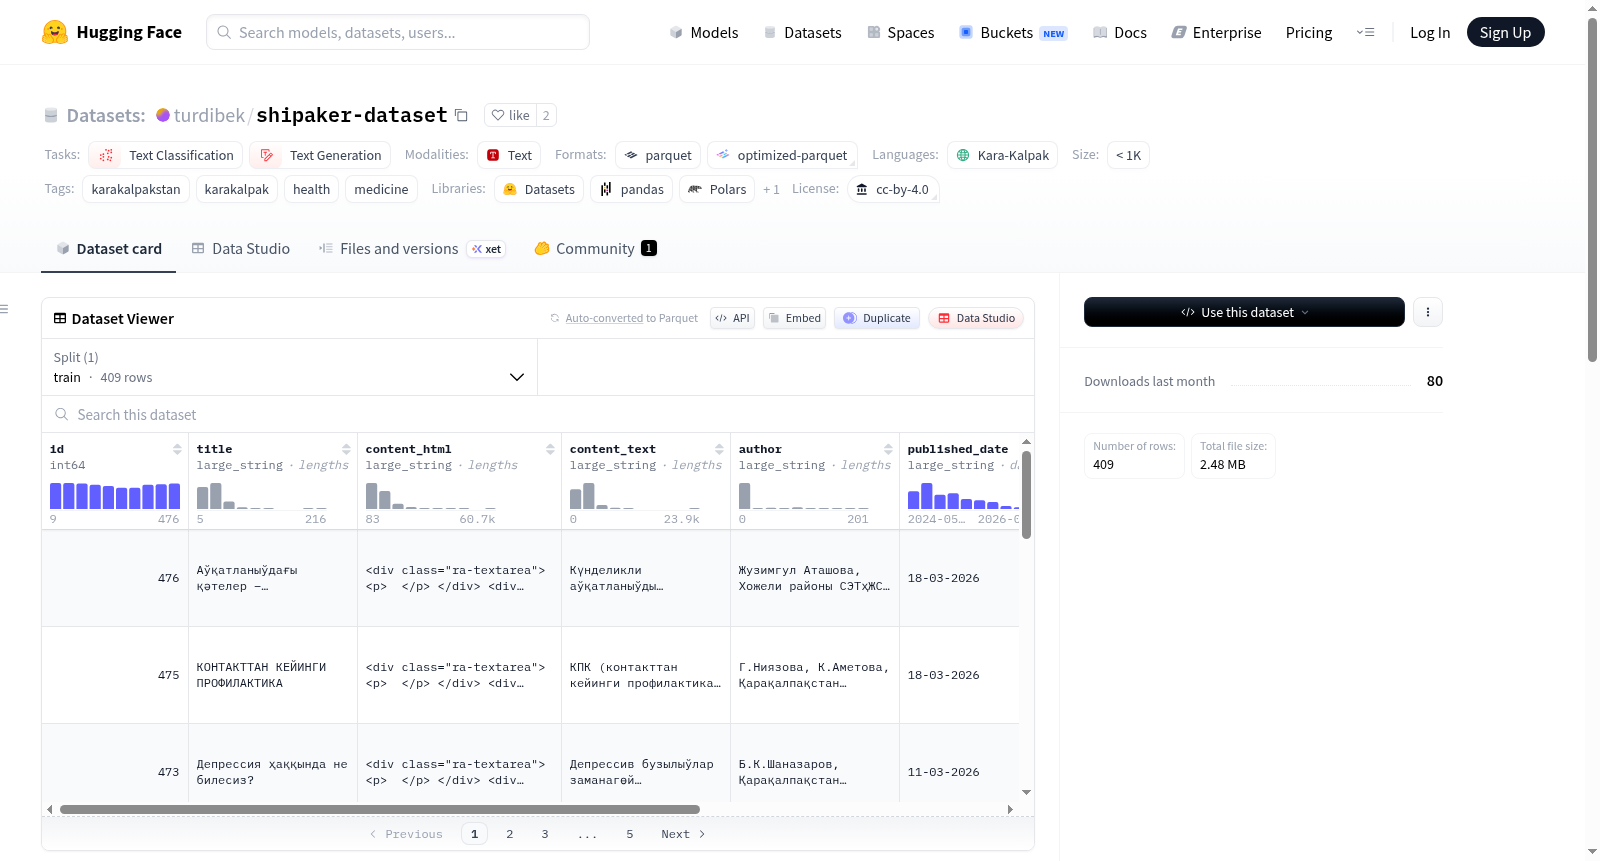Select the optimized-parquet format tag
The image size is (1600, 861).
coord(782,155)
